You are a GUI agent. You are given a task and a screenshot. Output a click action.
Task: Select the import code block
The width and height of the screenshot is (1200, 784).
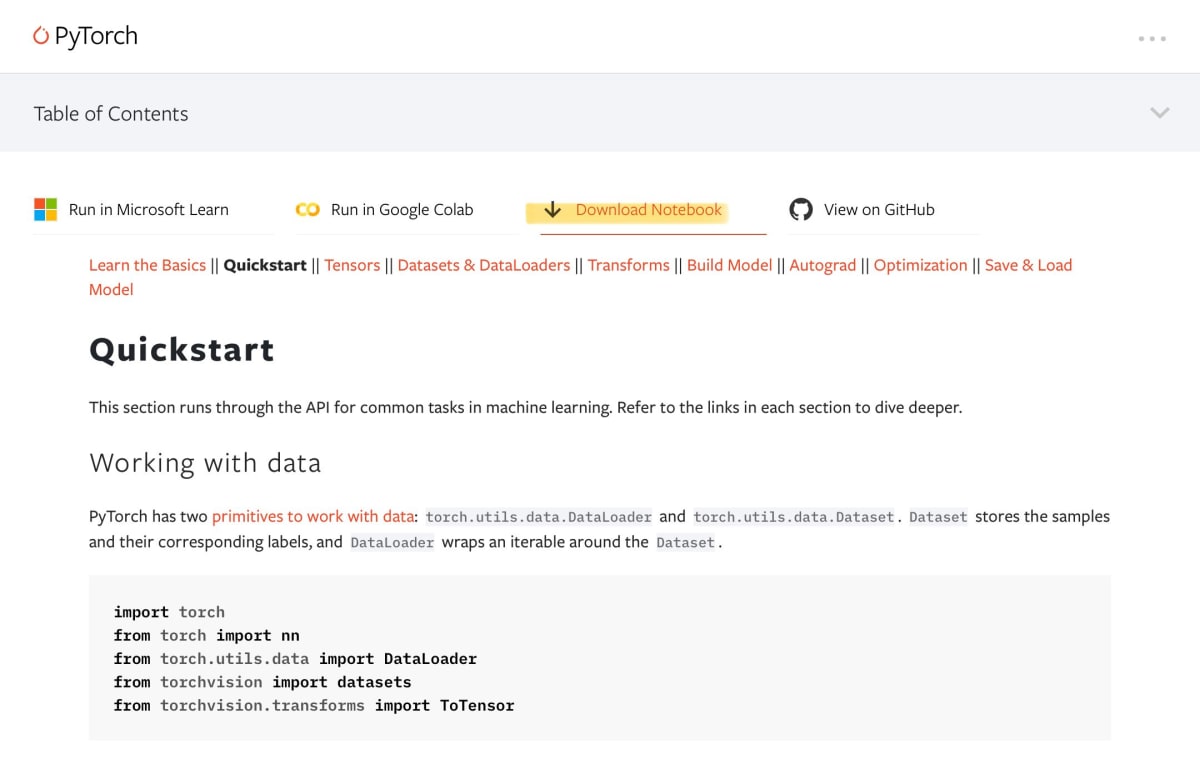click(600, 658)
